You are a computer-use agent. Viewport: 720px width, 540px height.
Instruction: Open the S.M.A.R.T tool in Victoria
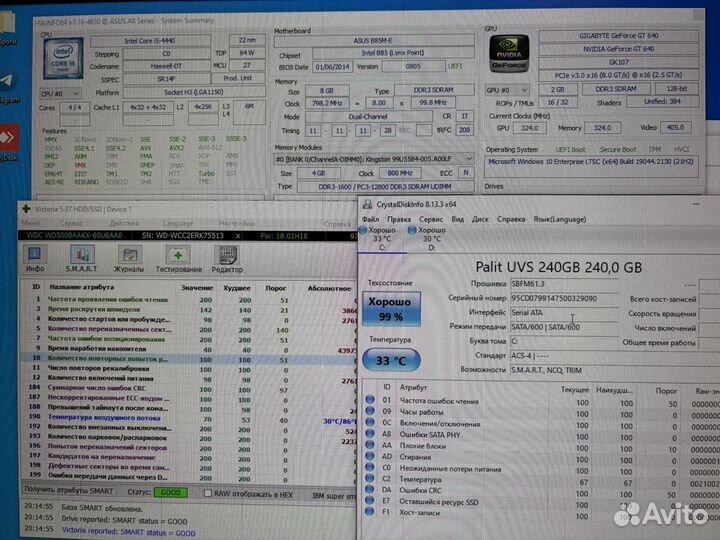82,259
